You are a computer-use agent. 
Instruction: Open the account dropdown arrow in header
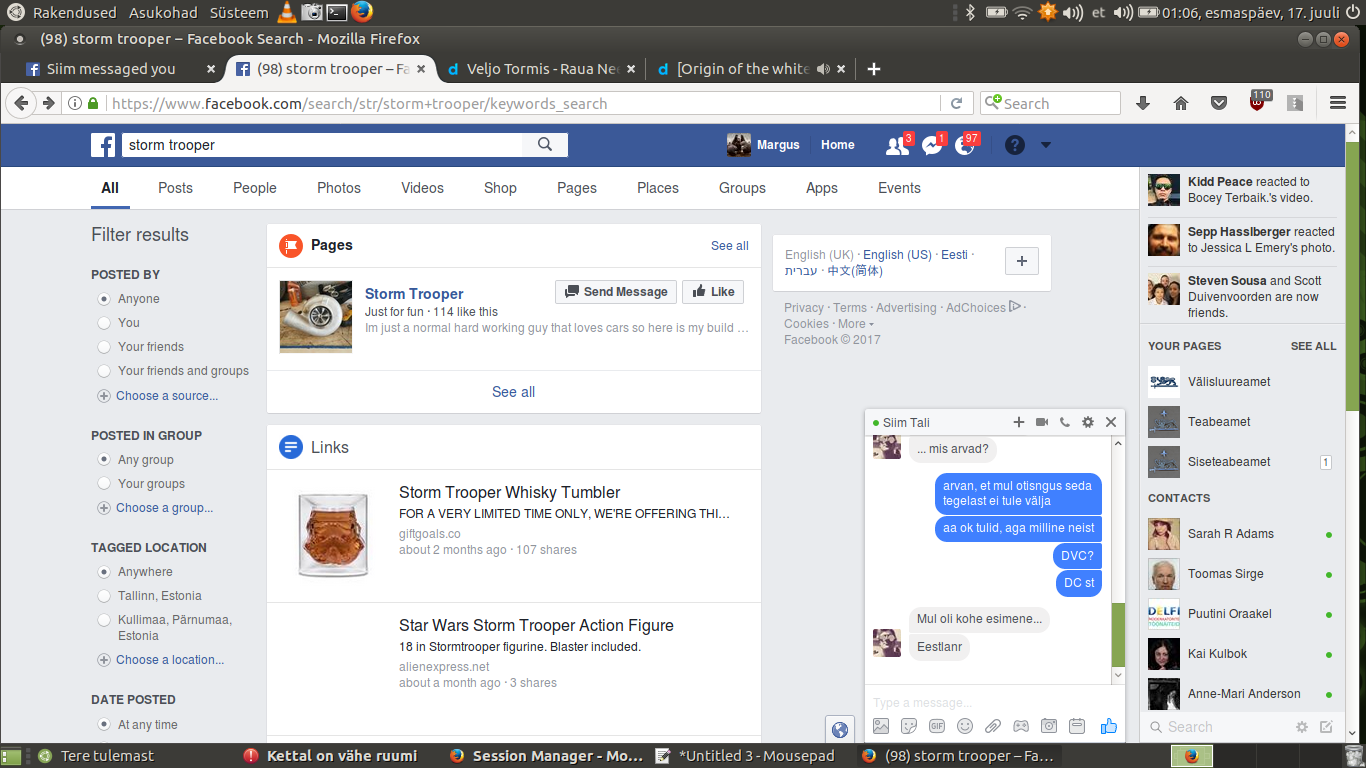coord(1046,145)
